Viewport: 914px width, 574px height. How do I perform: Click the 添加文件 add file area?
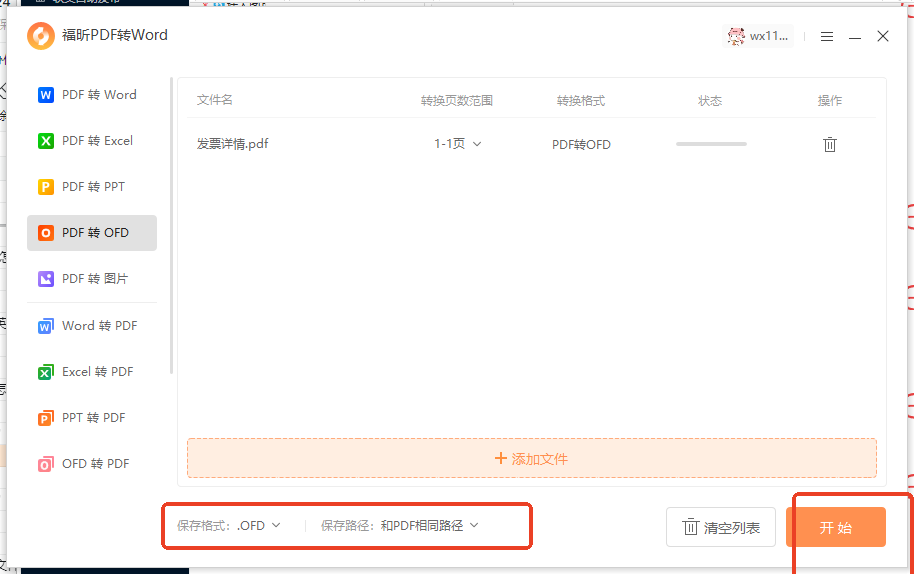532,459
